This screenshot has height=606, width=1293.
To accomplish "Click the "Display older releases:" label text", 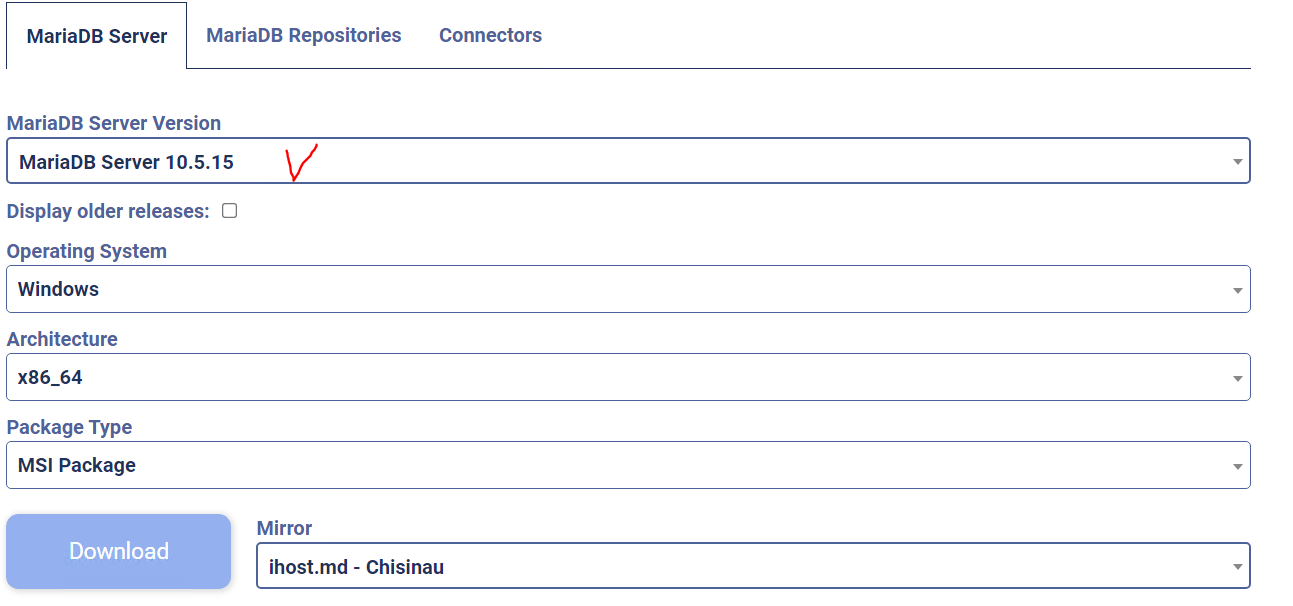I will pyautogui.click(x=108, y=211).
